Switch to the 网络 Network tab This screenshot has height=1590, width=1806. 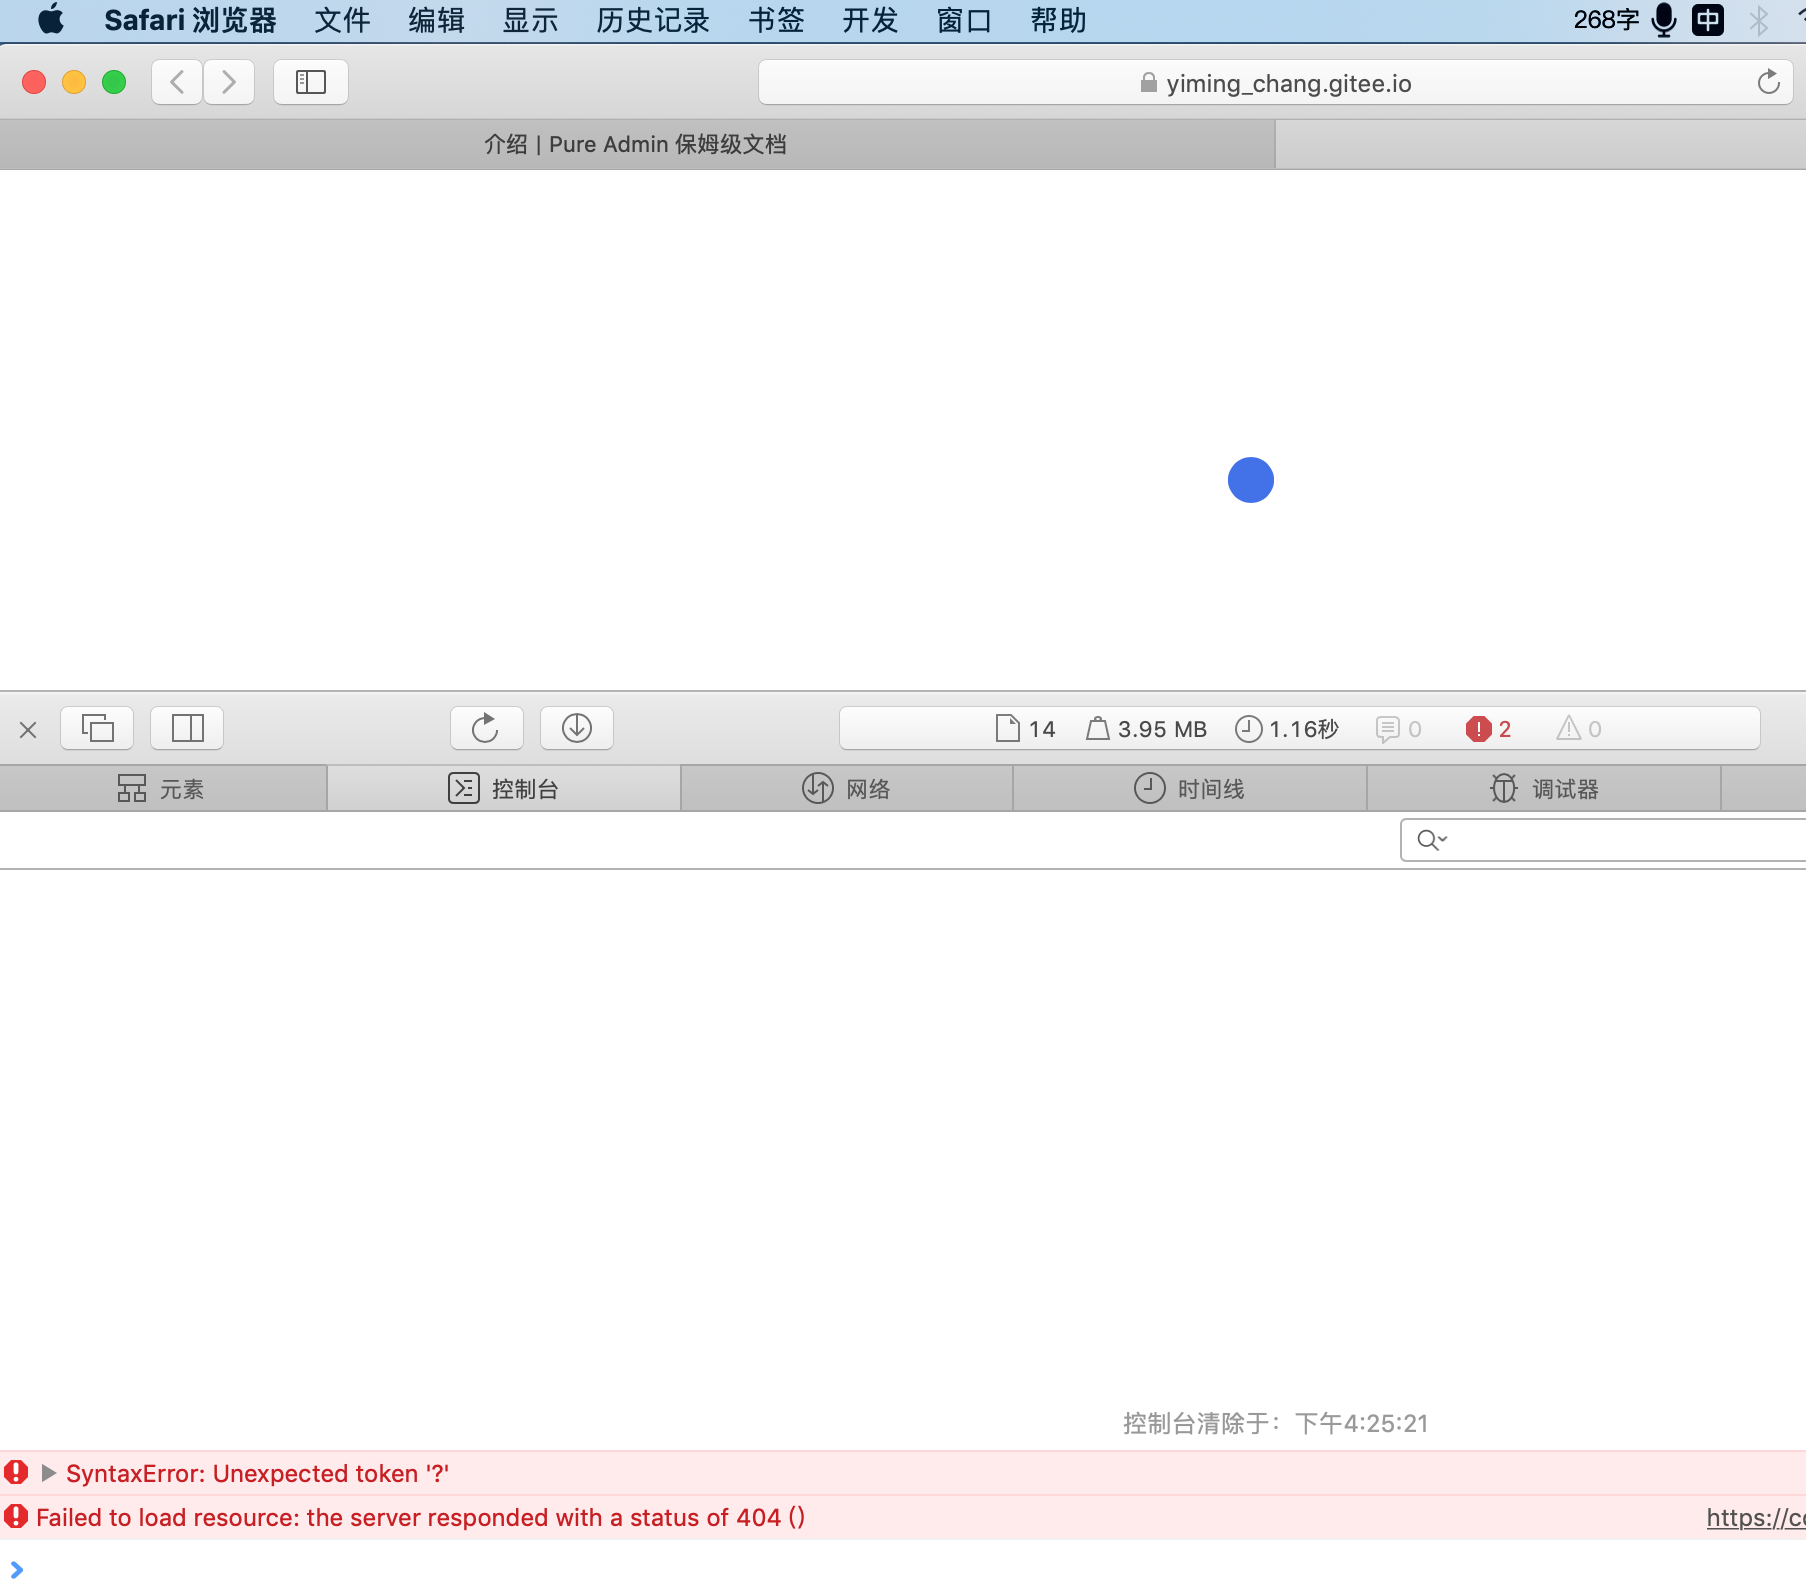point(846,788)
